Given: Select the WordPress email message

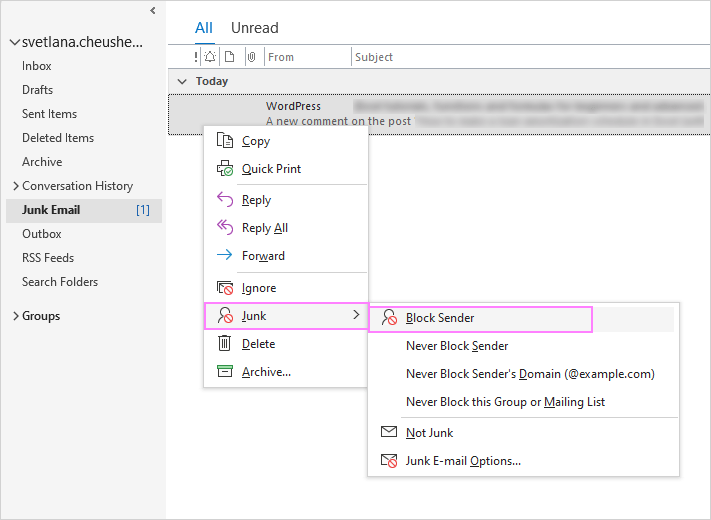Looking at the screenshot, I should [x=439, y=114].
